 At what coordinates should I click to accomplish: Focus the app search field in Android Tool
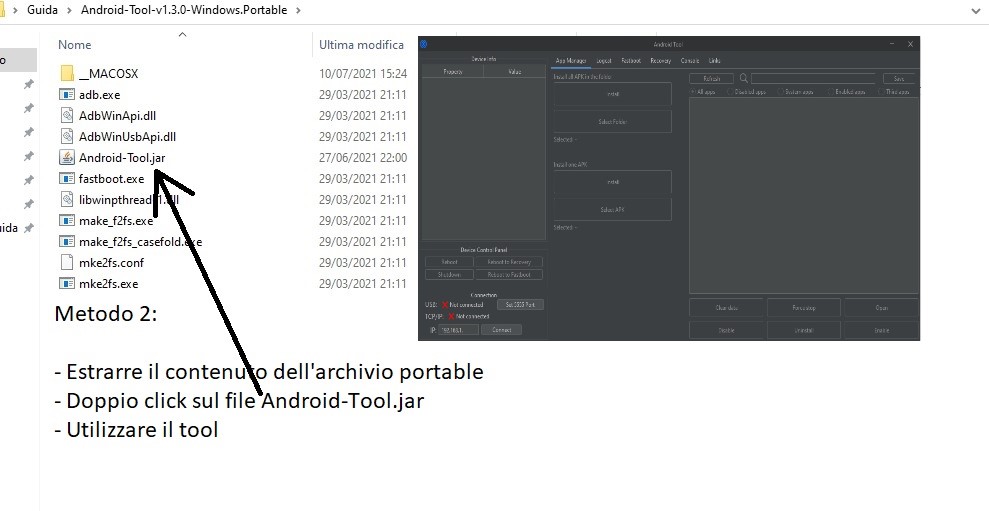813,79
